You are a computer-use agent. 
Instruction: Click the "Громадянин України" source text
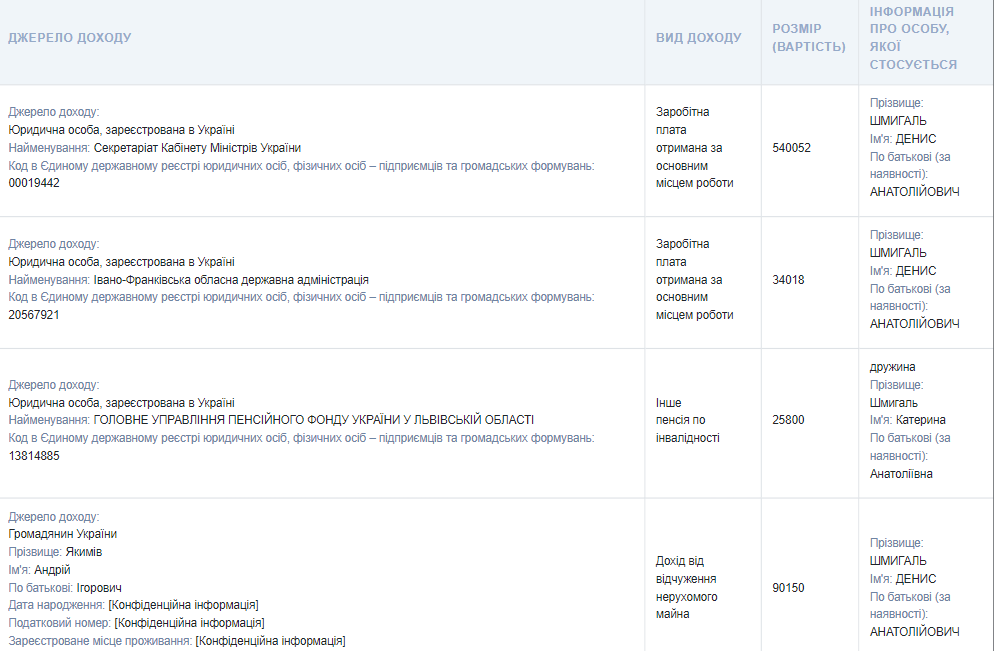[62, 534]
